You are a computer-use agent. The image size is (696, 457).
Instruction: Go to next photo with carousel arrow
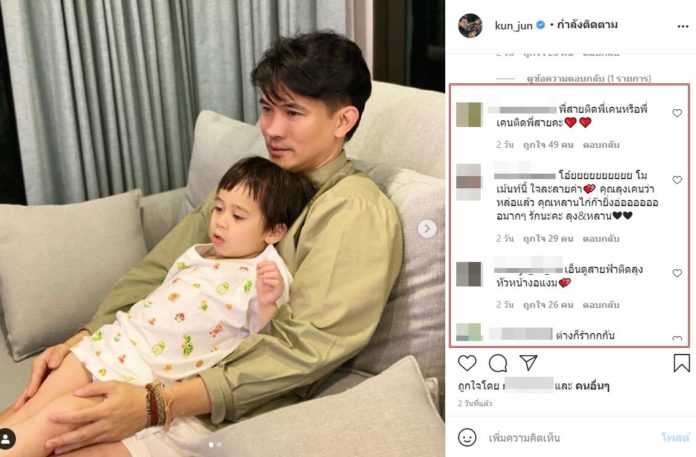(x=427, y=228)
